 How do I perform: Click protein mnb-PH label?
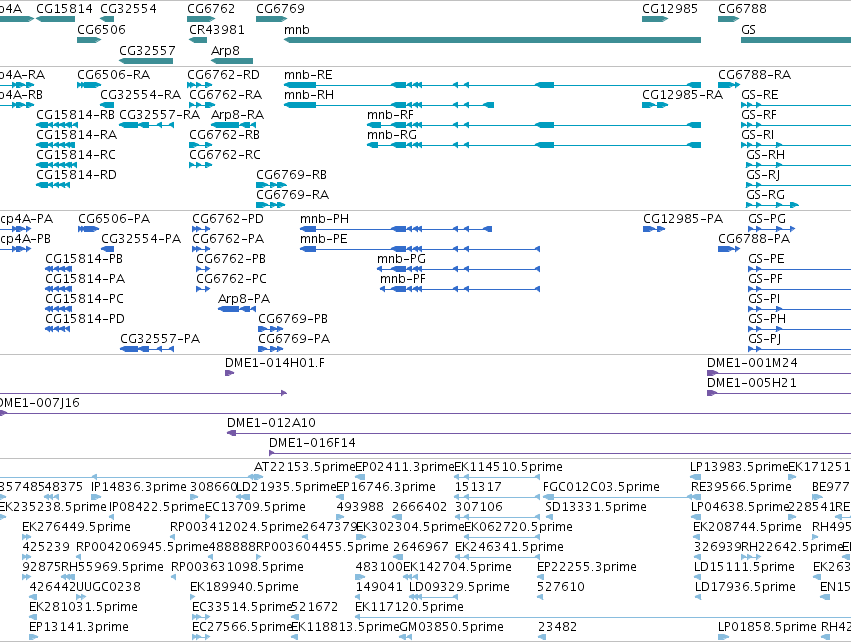click(x=325, y=219)
